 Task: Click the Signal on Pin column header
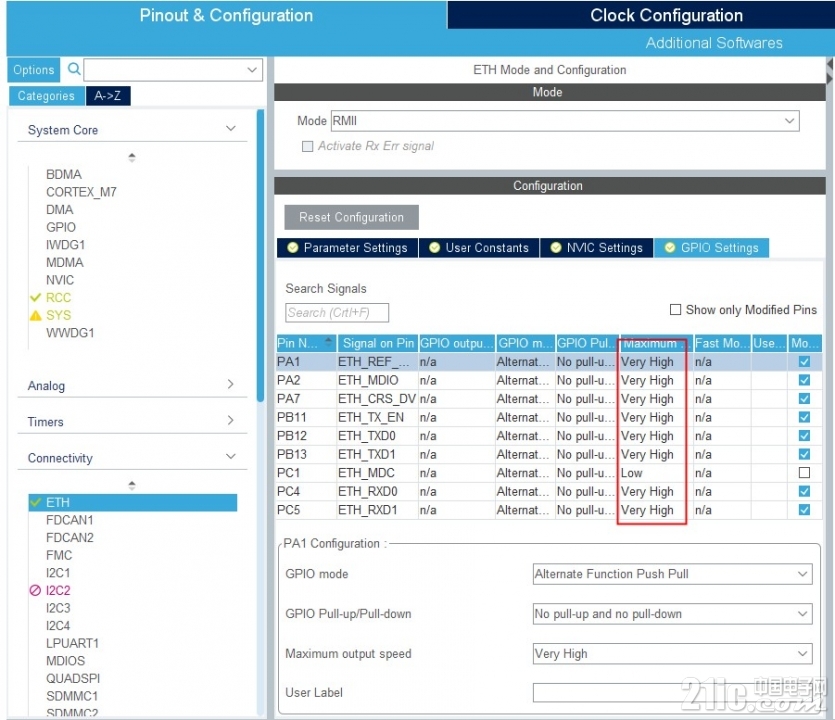click(377, 343)
